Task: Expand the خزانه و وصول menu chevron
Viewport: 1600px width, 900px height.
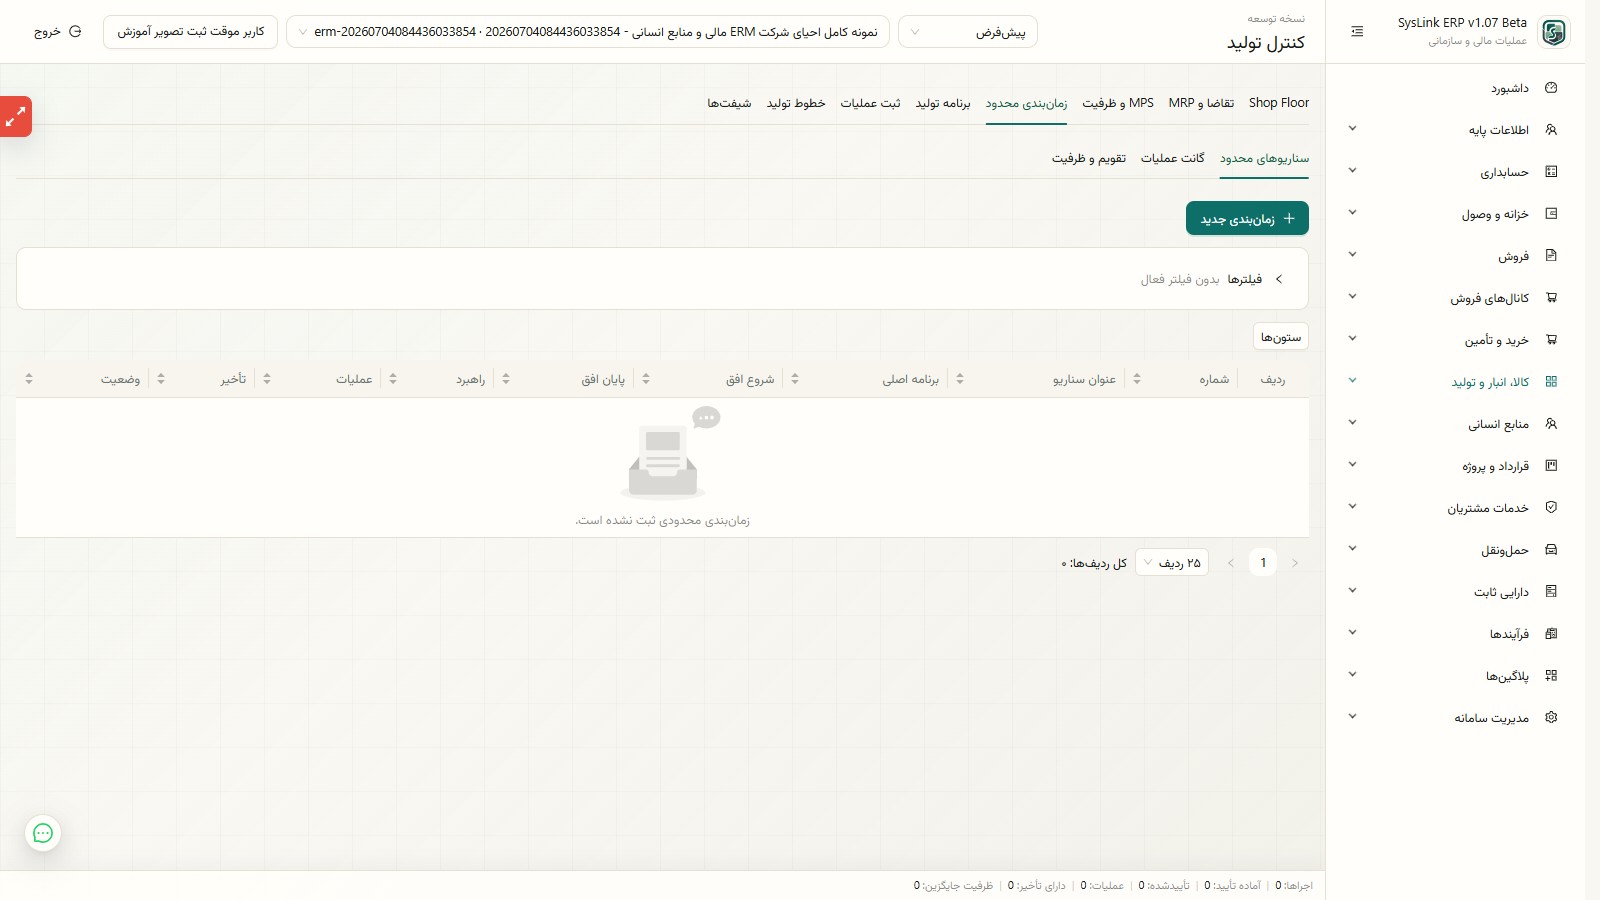Action: tap(1352, 213)
